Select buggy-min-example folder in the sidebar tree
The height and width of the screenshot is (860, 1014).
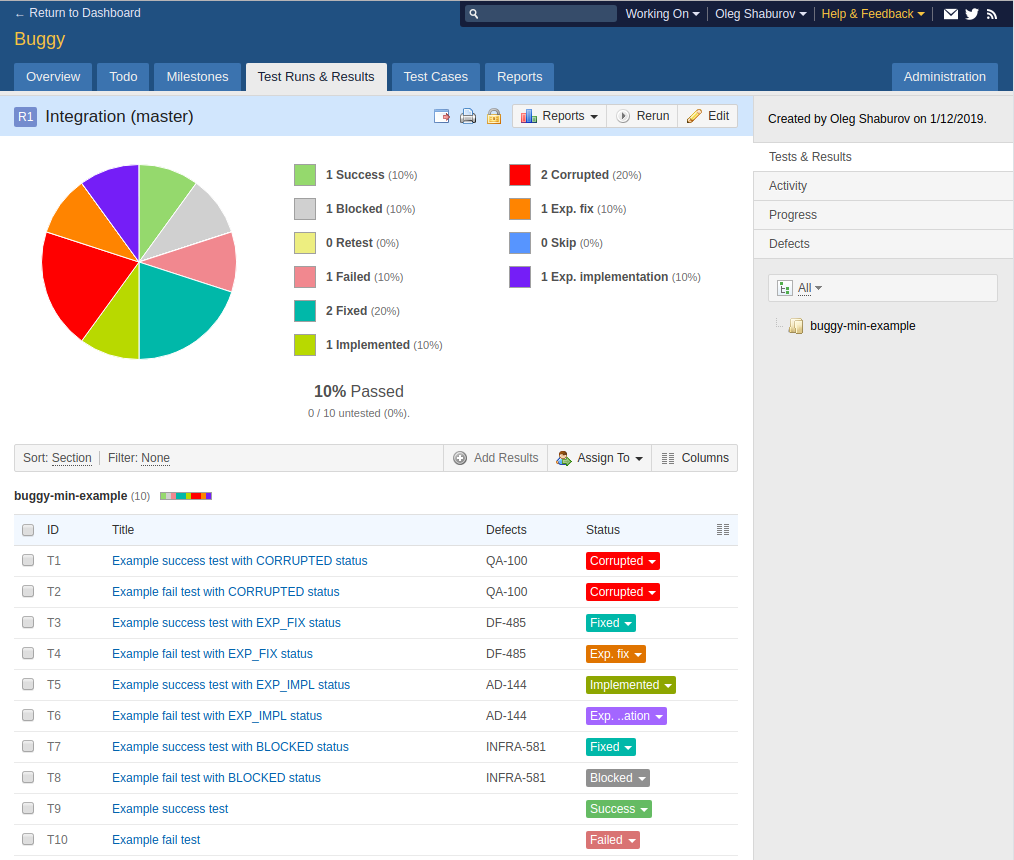[x=862, y=326]
